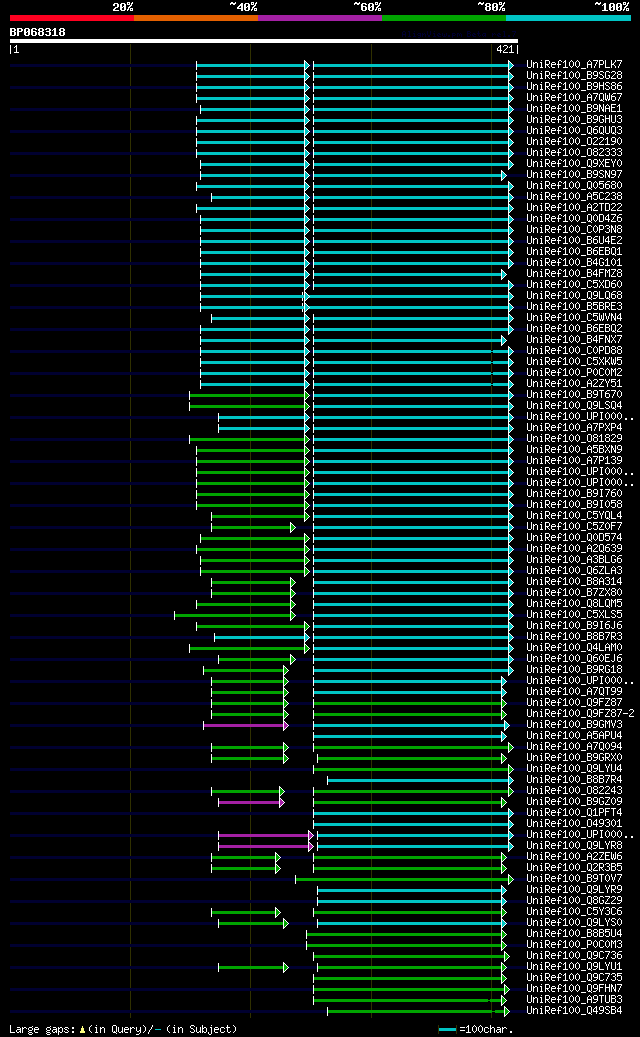Select the UniRef100_O82243 label
640x1037 pixels.
tap(574, 790)
